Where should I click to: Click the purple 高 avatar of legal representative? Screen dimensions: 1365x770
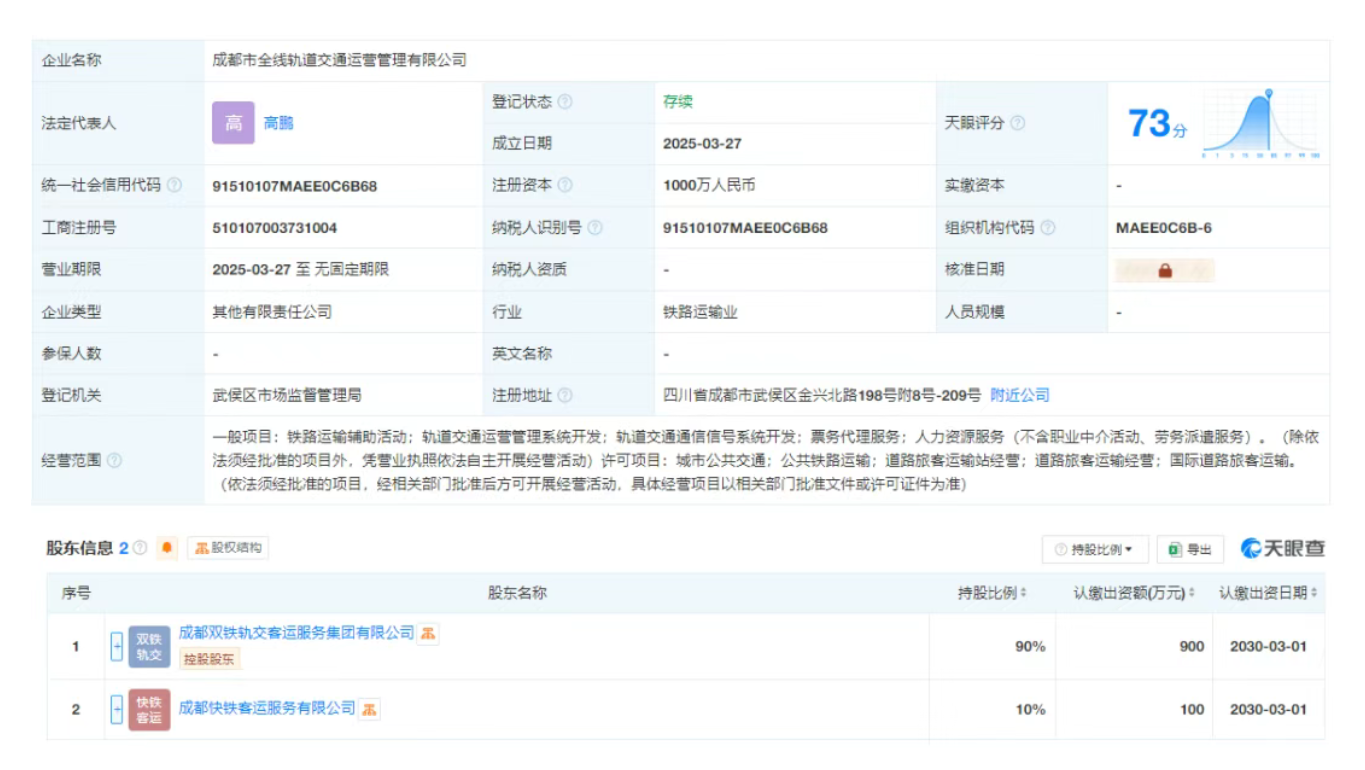tap(233, 123)
